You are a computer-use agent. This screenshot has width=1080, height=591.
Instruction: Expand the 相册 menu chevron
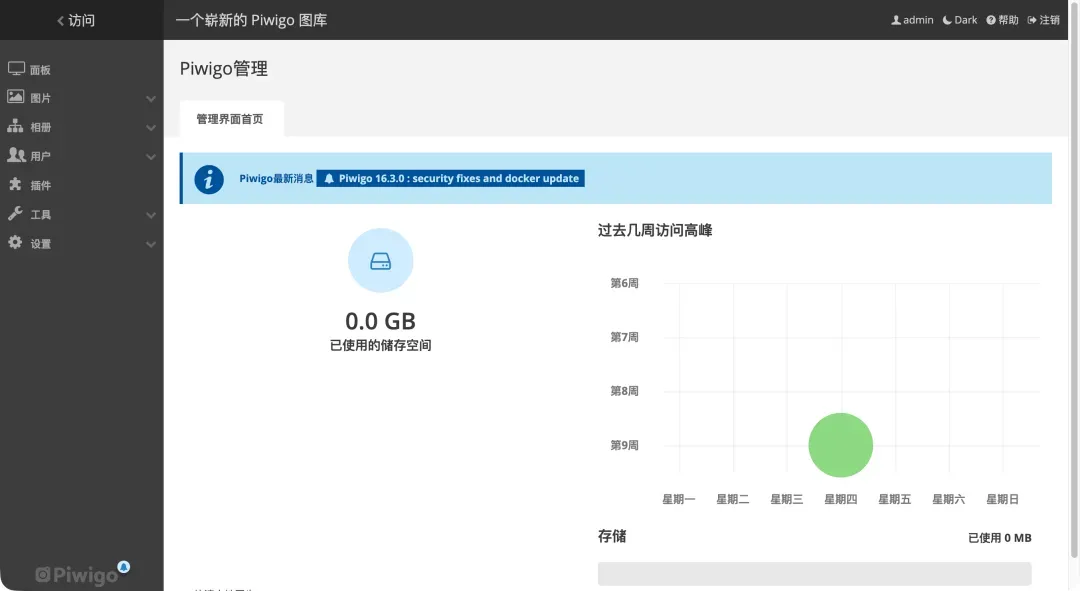click(x=151, y=128)
